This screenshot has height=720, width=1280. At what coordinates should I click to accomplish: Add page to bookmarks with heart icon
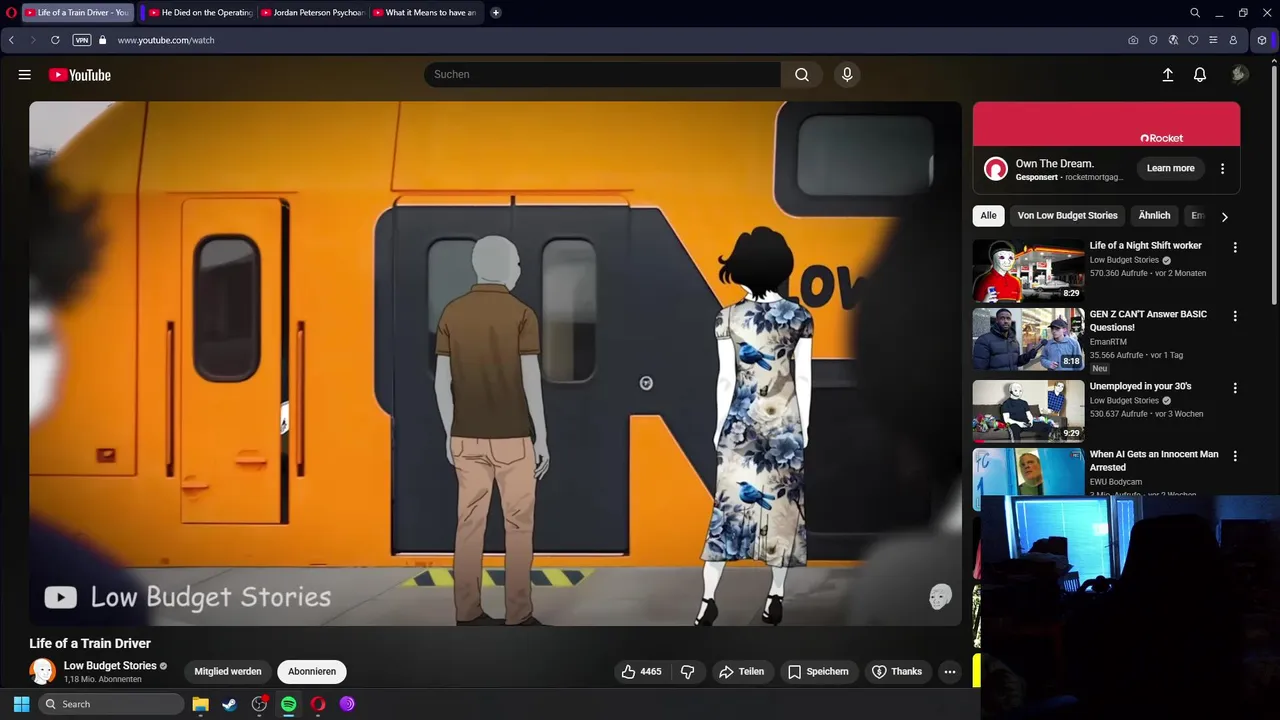click(1193, 40)
